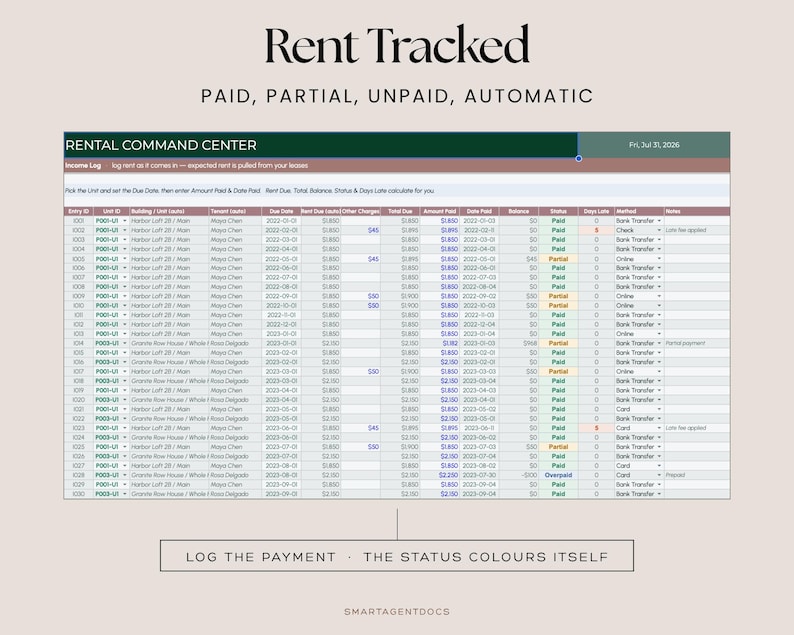Select the Method column header
The image size is (794, 635).
pyautogui.click(x=639, y=211)
